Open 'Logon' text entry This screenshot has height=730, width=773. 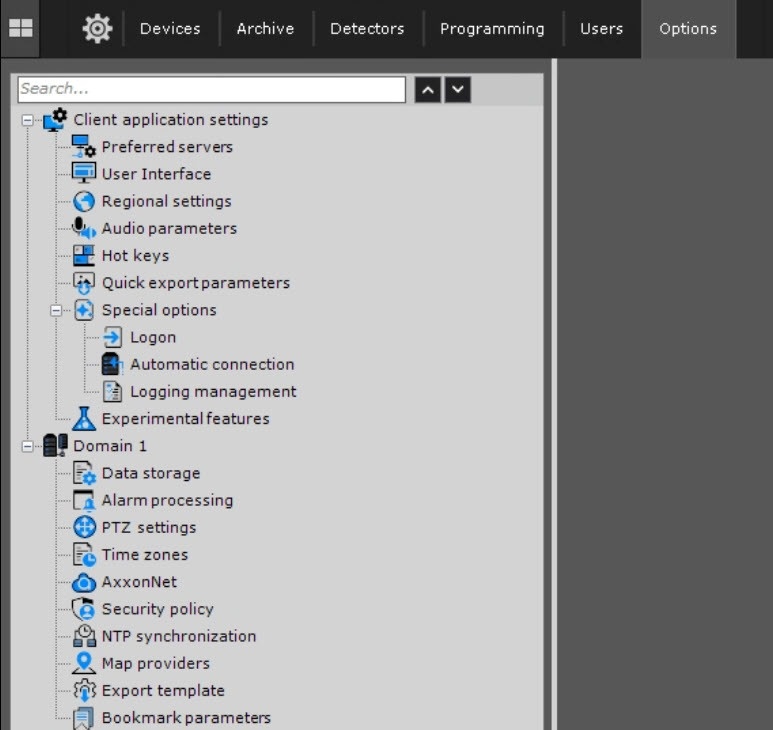pyautogui.click(x=153, y=338)
